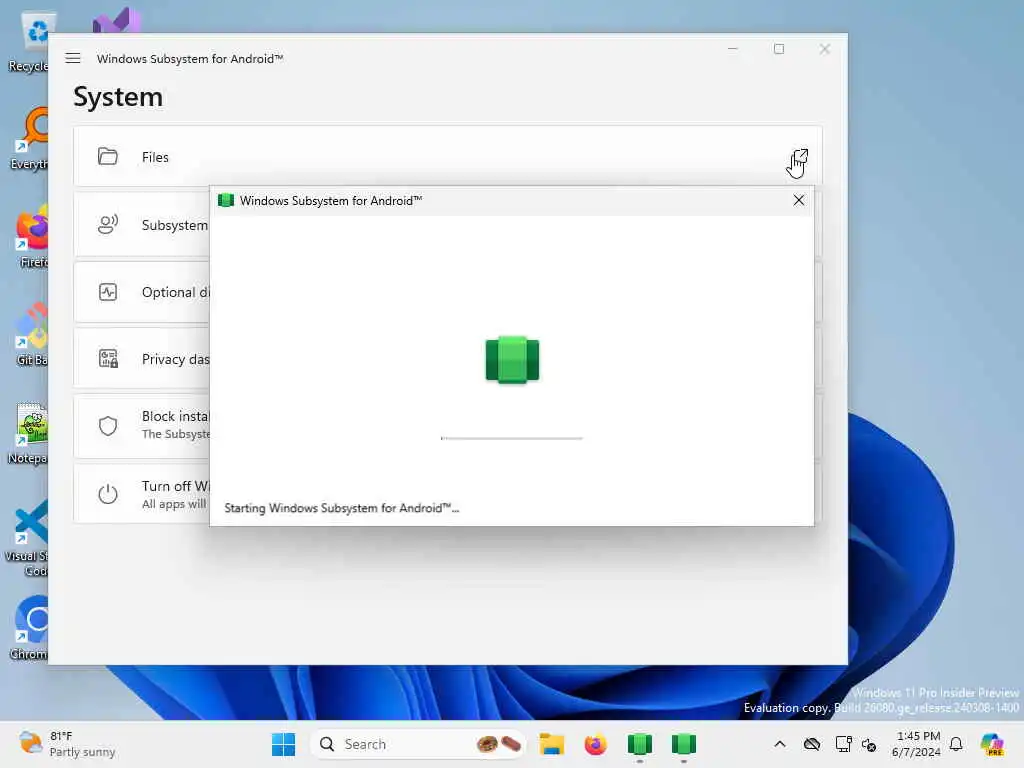Screen dimensions: 1024x768
Task: Select the Notepad++ desktop shortcut
Action: point(29,433)
